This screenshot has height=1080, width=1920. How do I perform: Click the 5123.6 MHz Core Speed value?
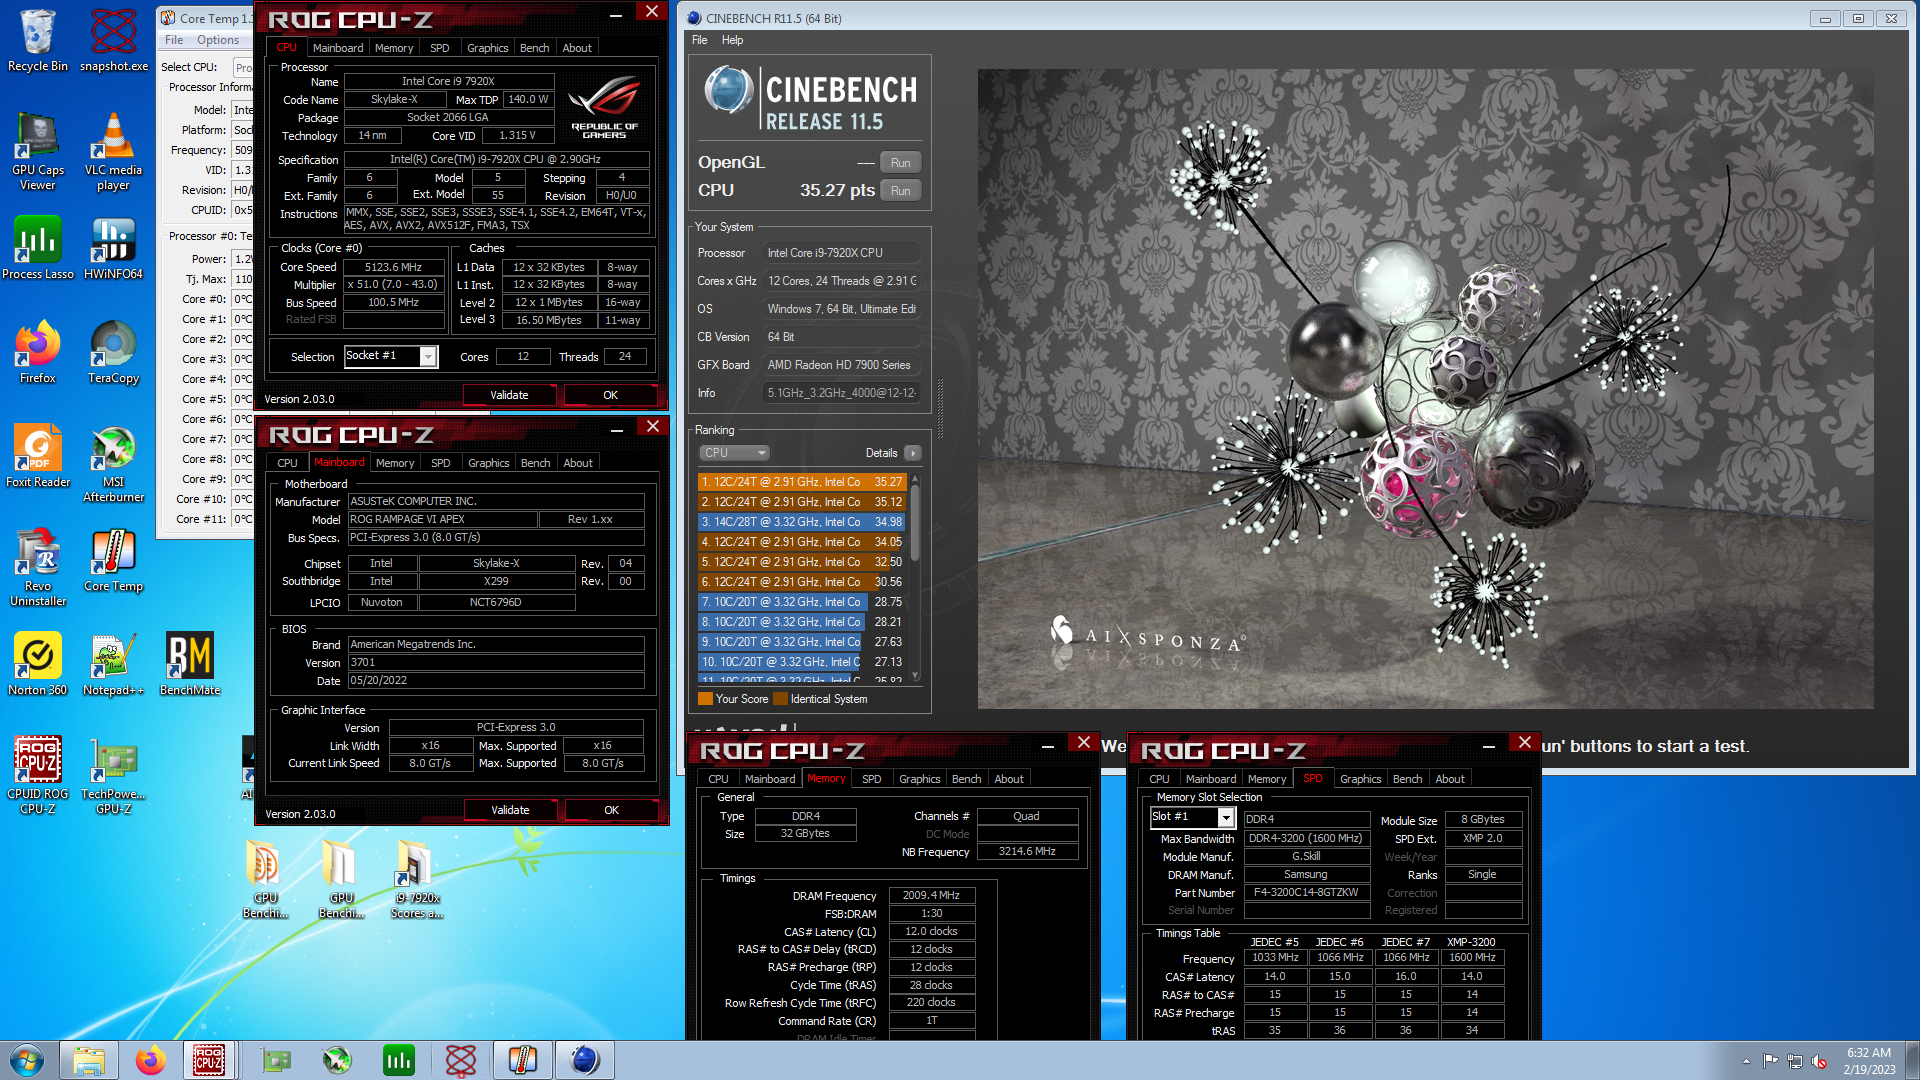pyautogui.click(x=393, y=267)
